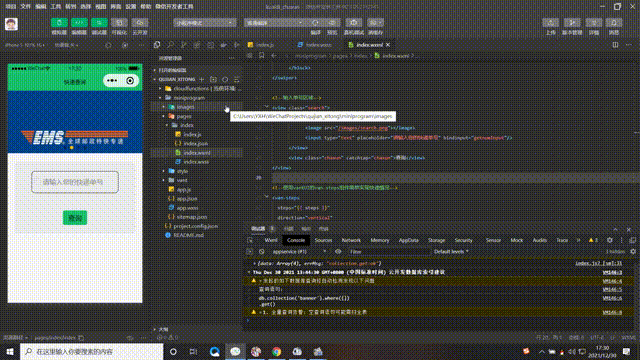Open the search icon in editor sidebar
This screenshot has height=360, width=640.
[x=170, y=45]
